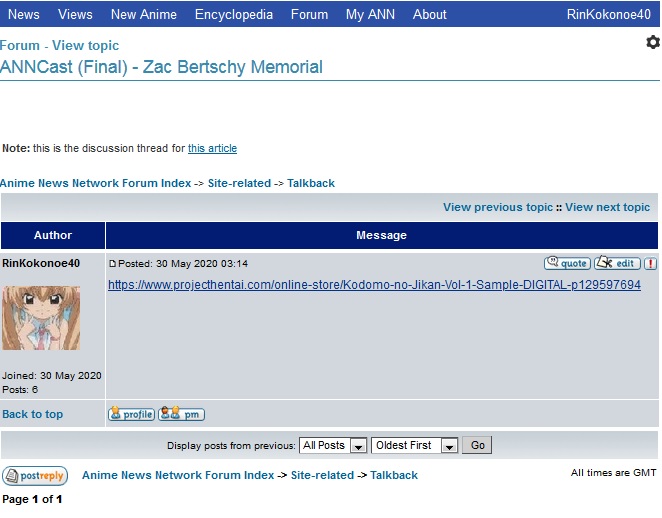
Task: Click 'Page 1 of 1' text
Action: coord(32,499)
